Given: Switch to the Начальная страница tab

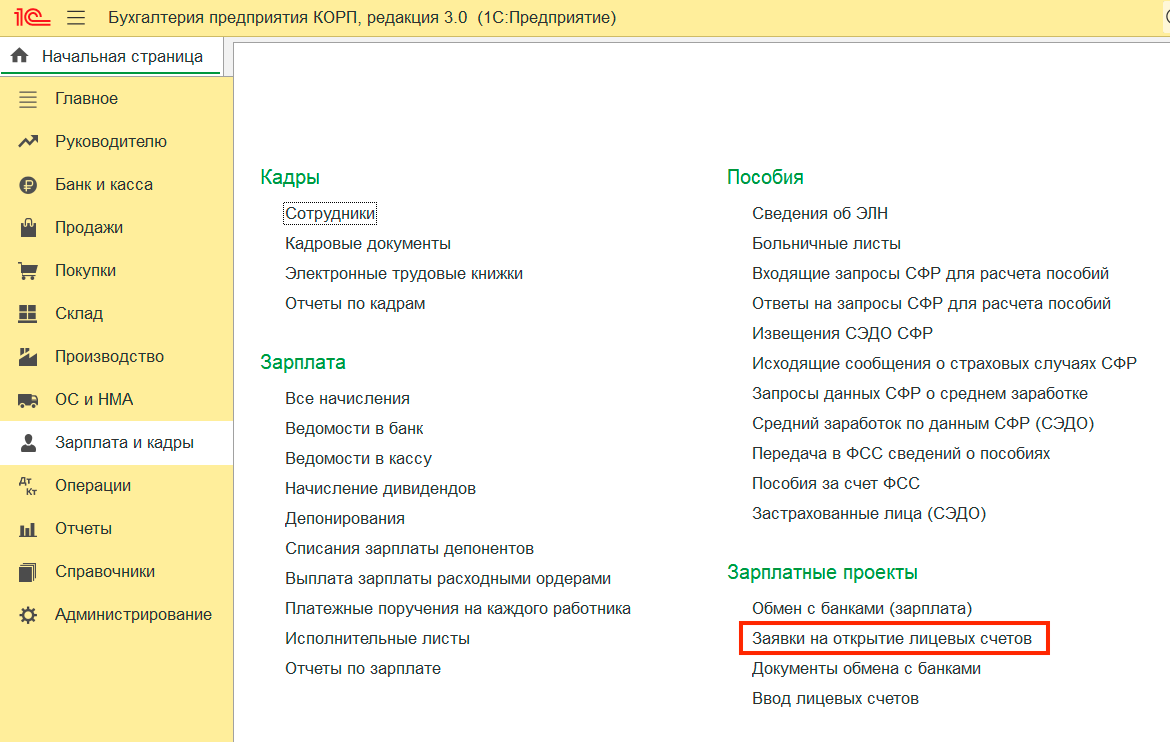Looking at the screenshot, I should tap(122, 57).
